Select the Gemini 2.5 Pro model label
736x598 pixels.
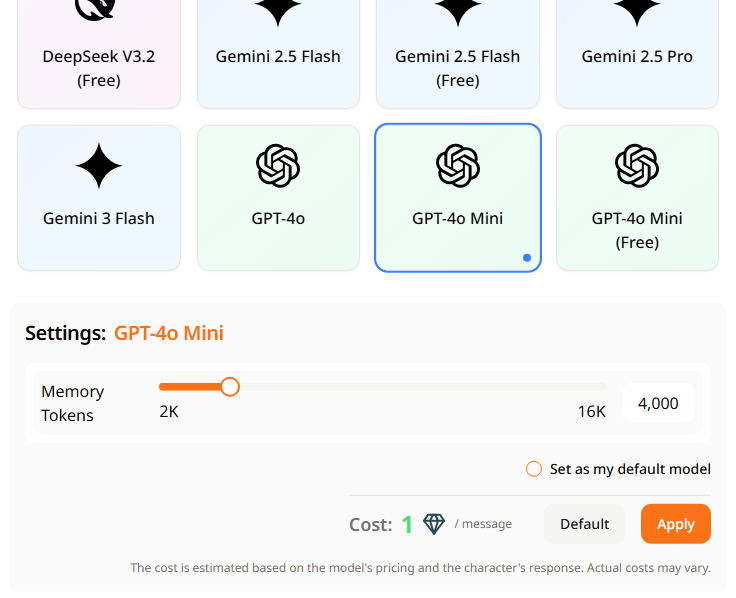[637, 56]
